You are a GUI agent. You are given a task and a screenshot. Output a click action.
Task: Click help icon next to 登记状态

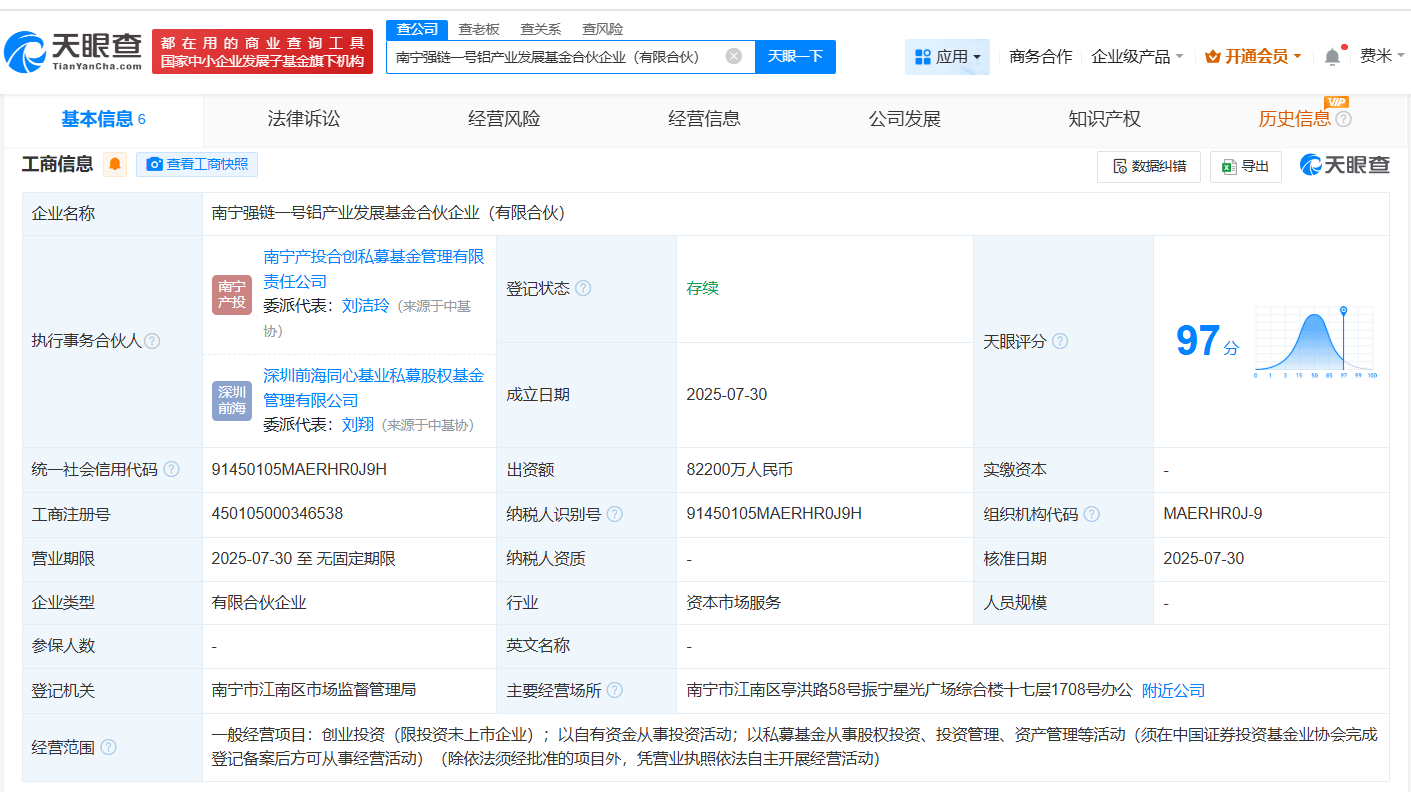(583, 289)
